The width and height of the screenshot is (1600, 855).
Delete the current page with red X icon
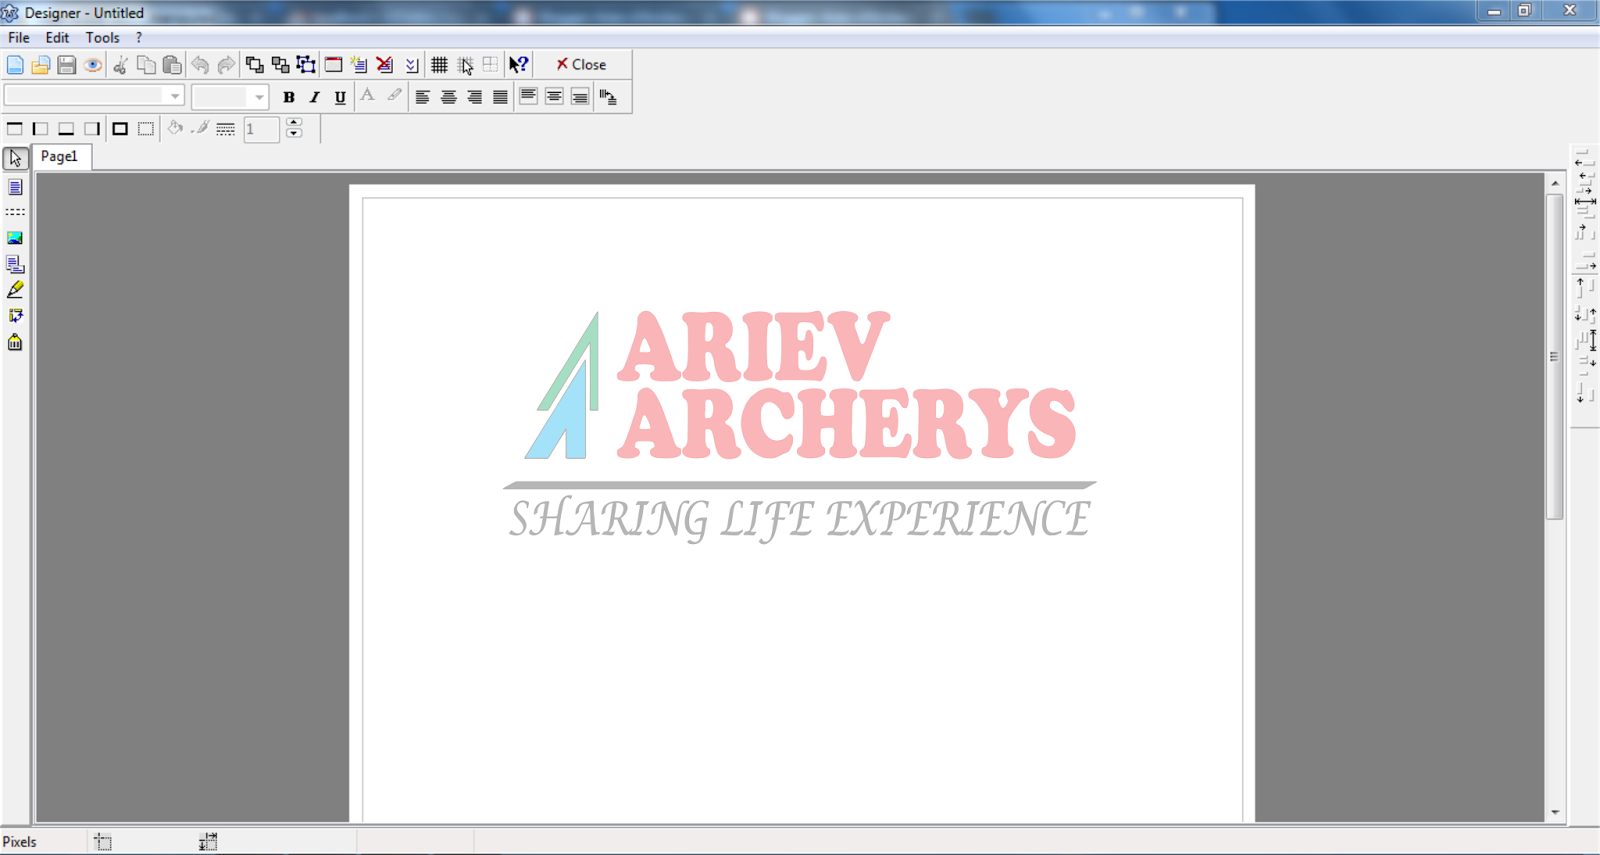385,65
